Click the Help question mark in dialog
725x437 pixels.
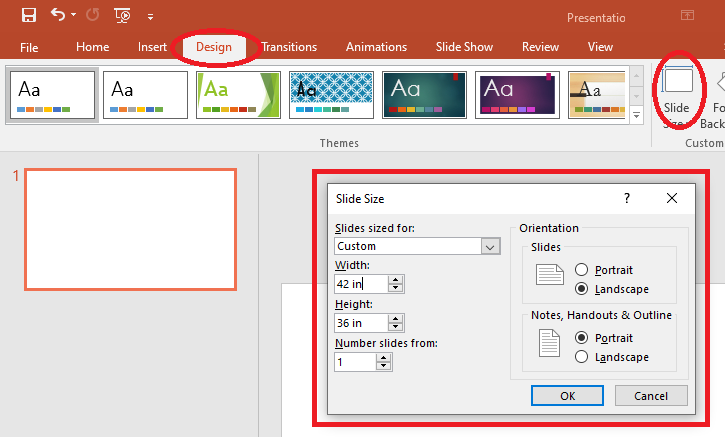click(x=627, y=199)
